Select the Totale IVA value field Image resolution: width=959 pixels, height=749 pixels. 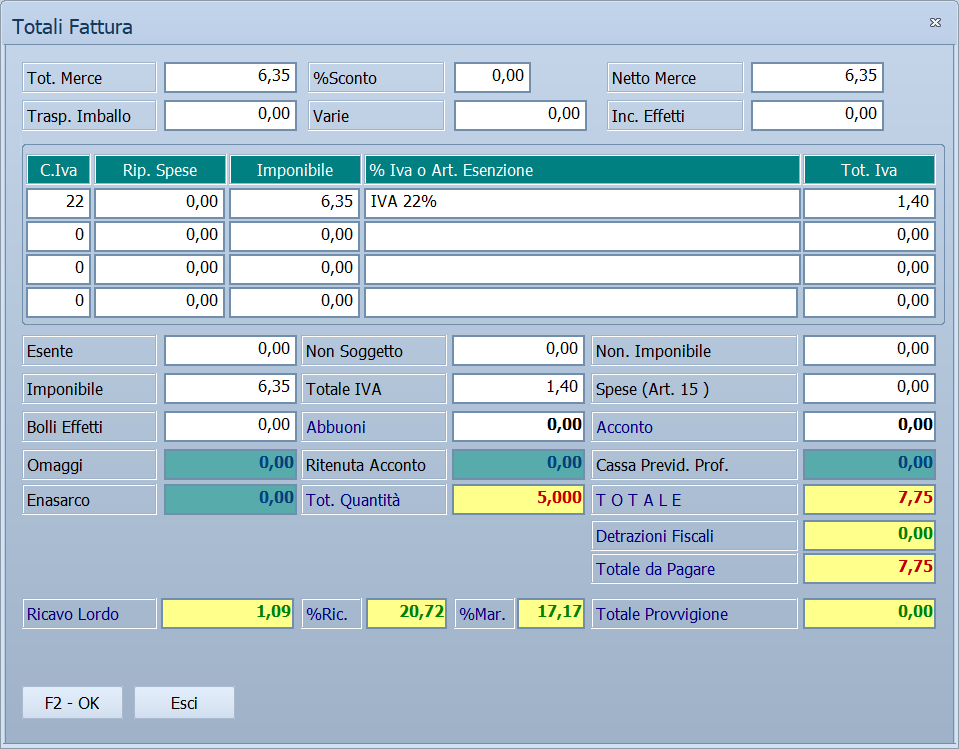point(519,388)
